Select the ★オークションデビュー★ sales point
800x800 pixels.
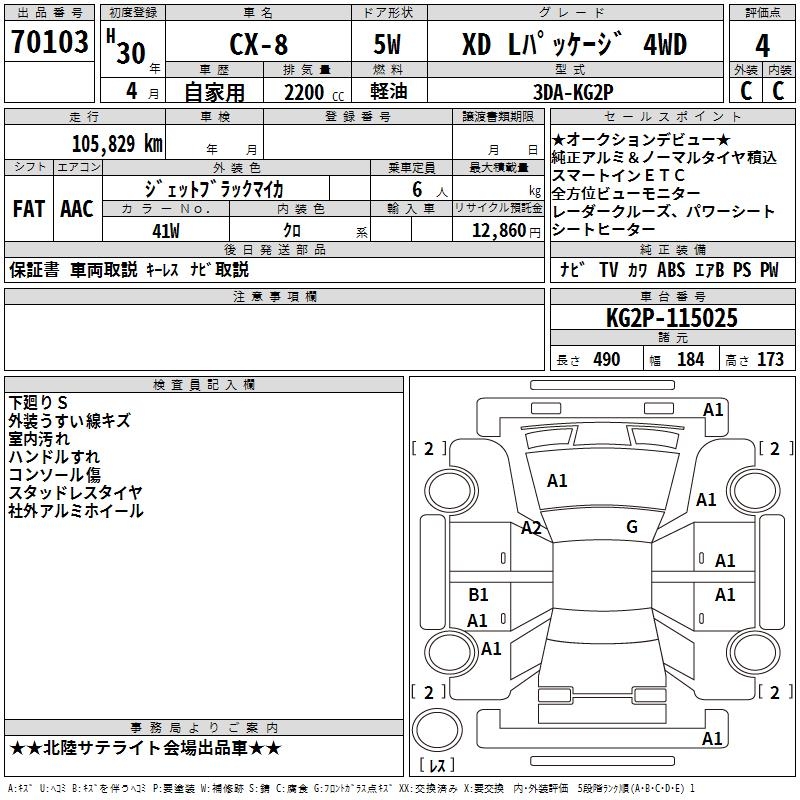pyautogui.click(x=641, y=139)
